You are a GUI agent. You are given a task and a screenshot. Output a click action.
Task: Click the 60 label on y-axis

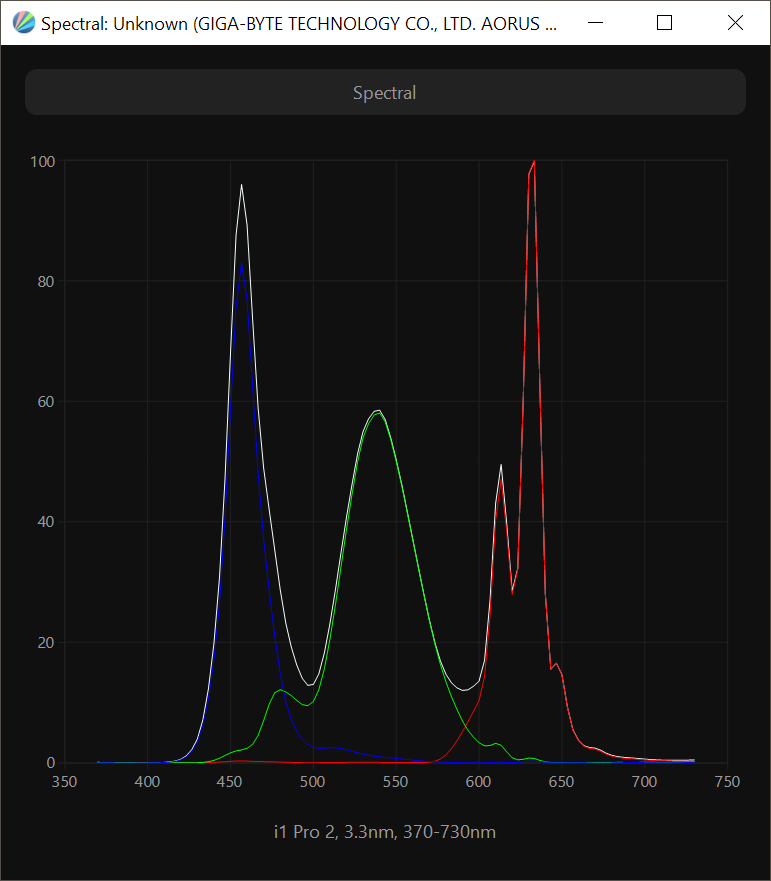coord(46,402)
